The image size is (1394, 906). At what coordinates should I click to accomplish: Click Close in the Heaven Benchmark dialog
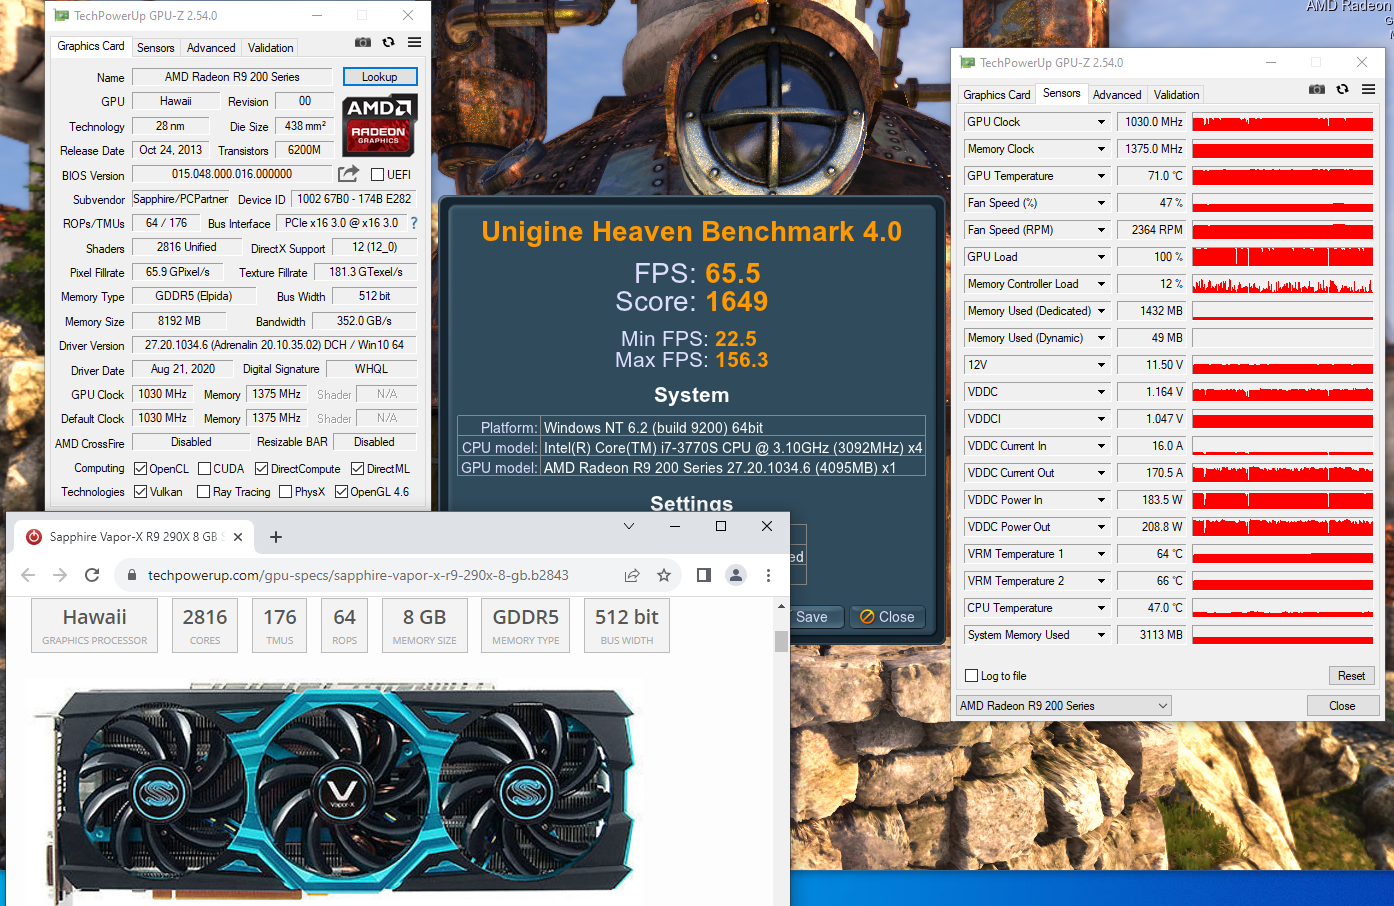888,617
